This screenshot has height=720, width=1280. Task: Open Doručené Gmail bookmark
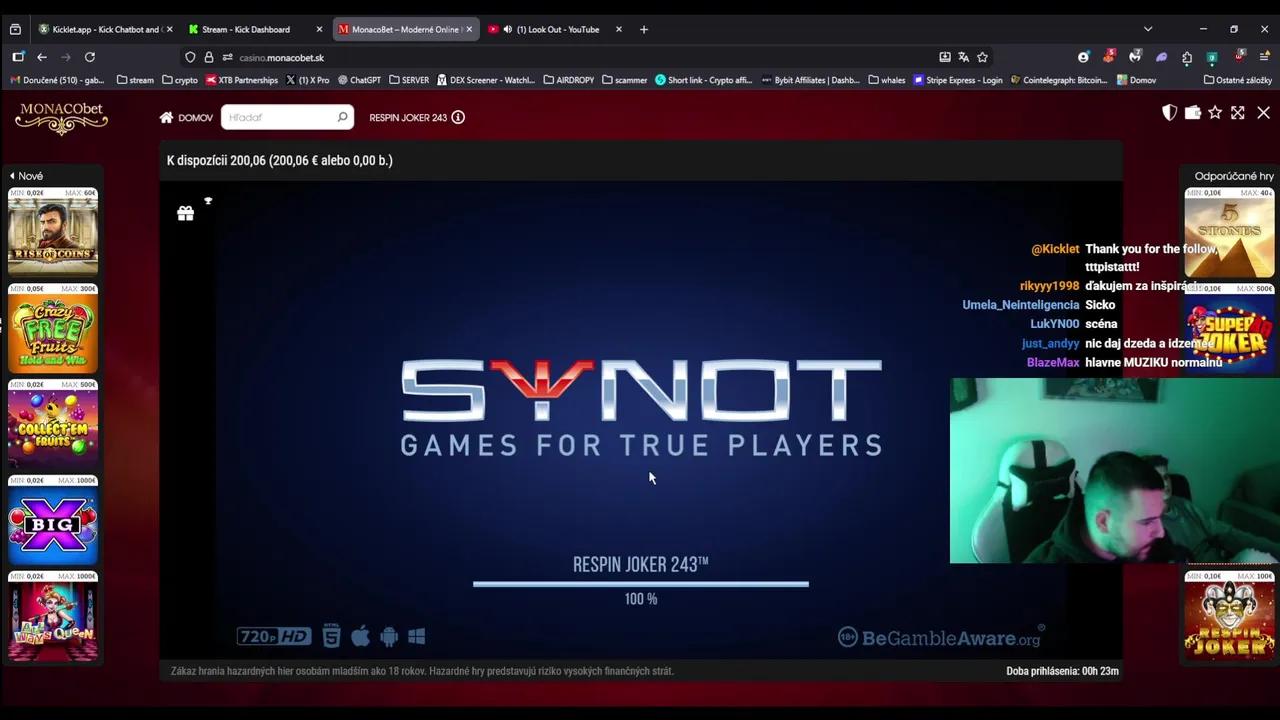tap(57, 80)
